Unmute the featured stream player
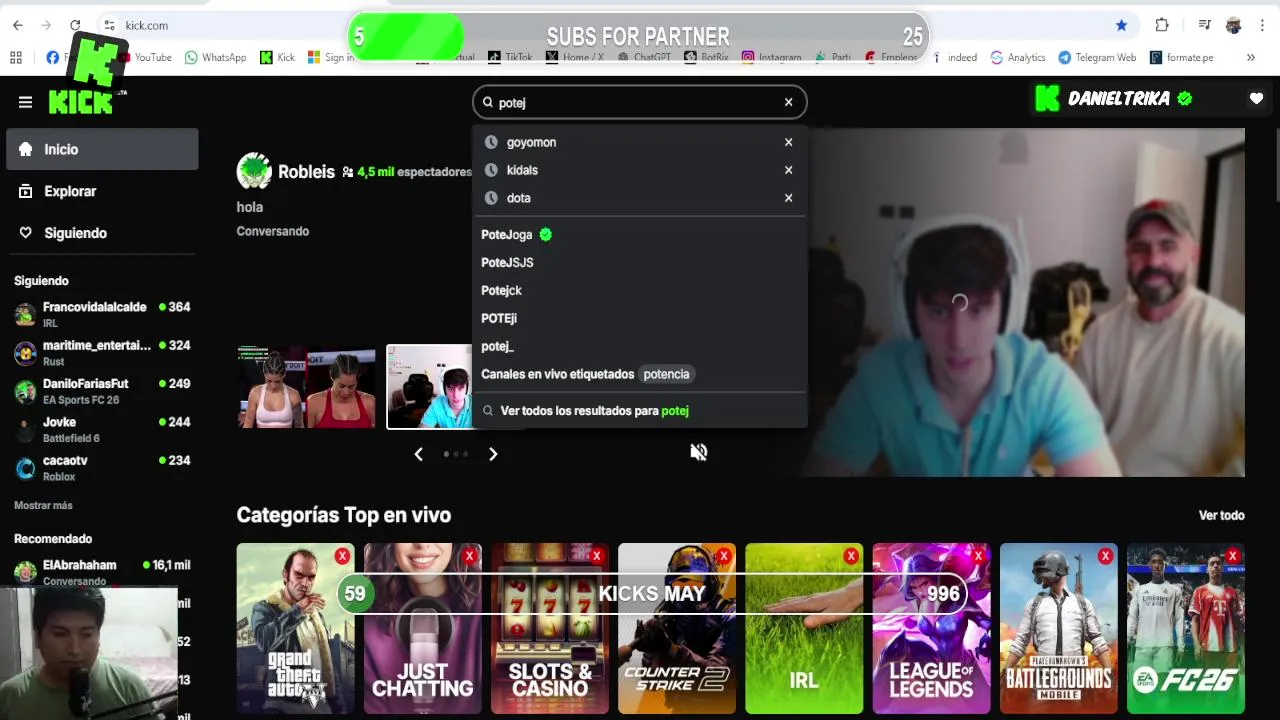This screenshot has width=1280, height=720. [x=698, y=453]
